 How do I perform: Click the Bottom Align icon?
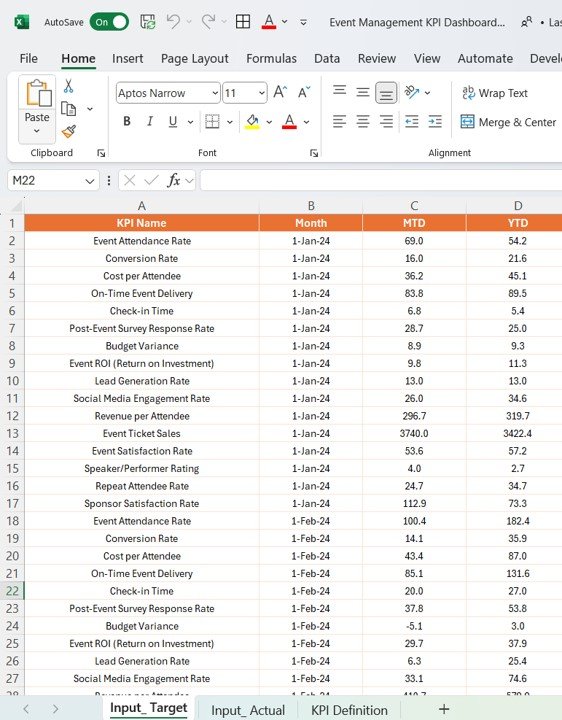tap(386, 93)
